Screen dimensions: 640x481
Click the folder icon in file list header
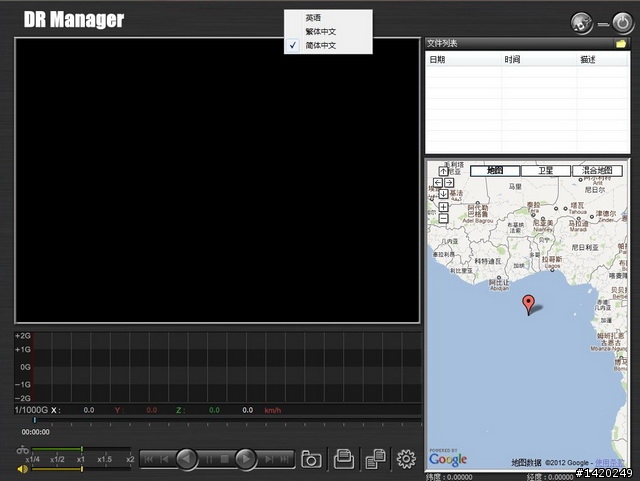[621, 43]
